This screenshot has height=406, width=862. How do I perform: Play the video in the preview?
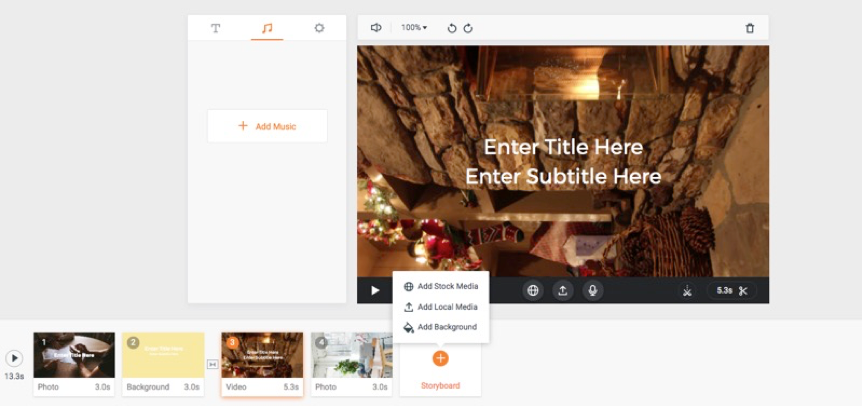point(375,291)
